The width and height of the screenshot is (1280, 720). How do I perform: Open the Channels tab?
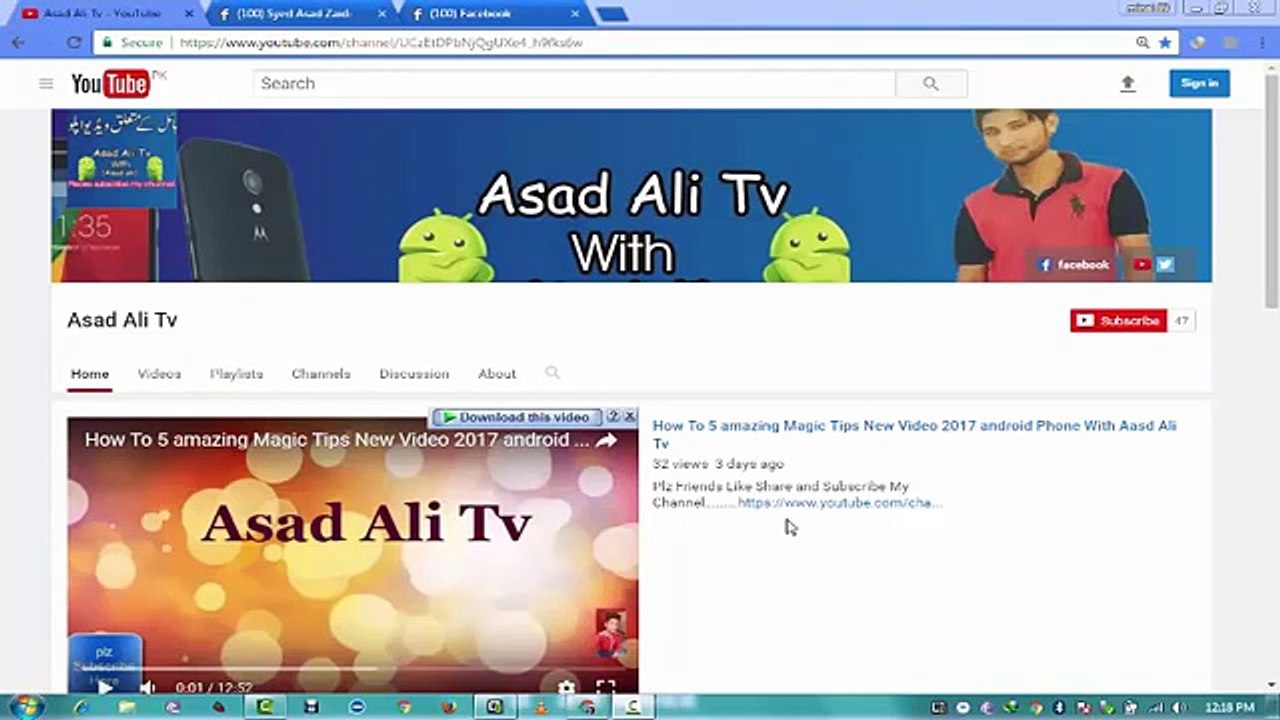[x=321, y=374]
